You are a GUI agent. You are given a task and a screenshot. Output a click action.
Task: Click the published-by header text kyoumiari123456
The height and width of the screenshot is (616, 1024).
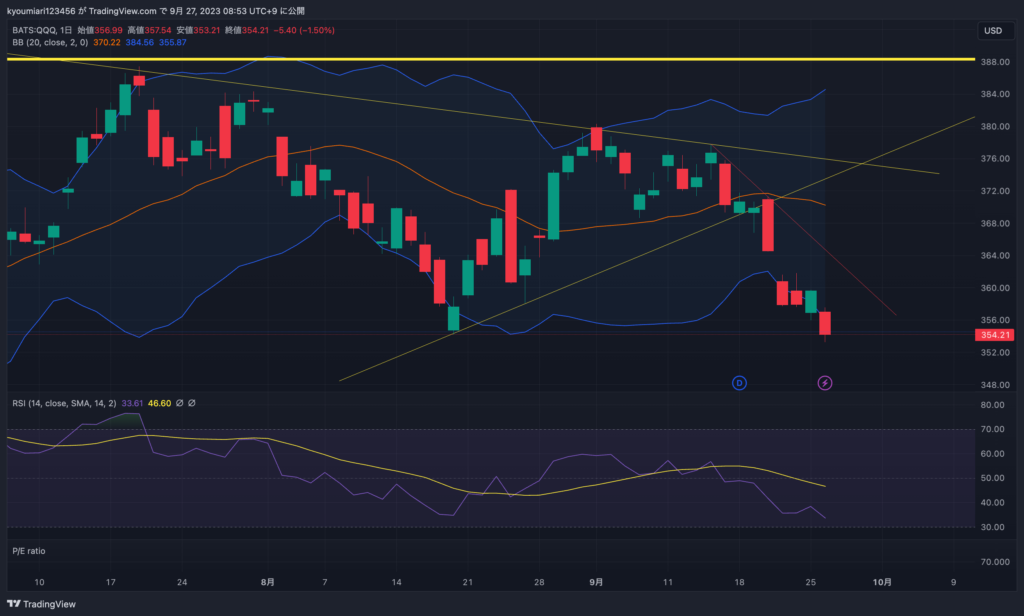(41, 10)
